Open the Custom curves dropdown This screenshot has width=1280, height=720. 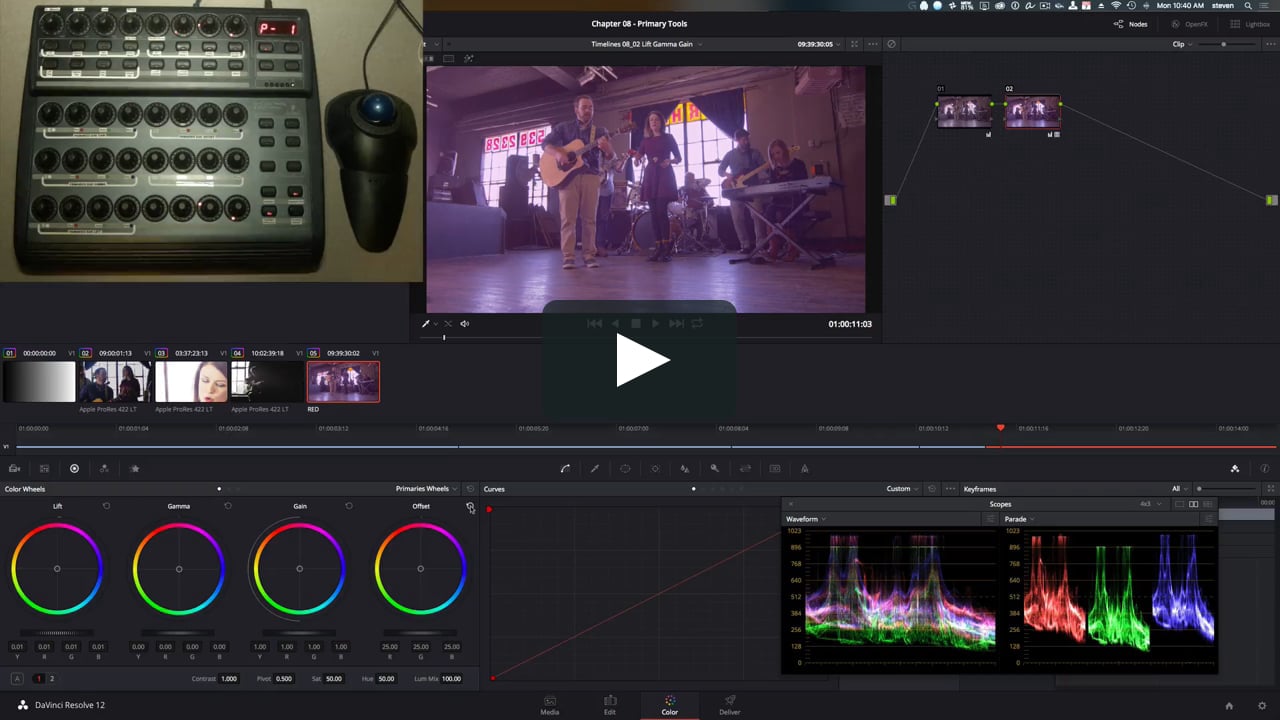902,489
